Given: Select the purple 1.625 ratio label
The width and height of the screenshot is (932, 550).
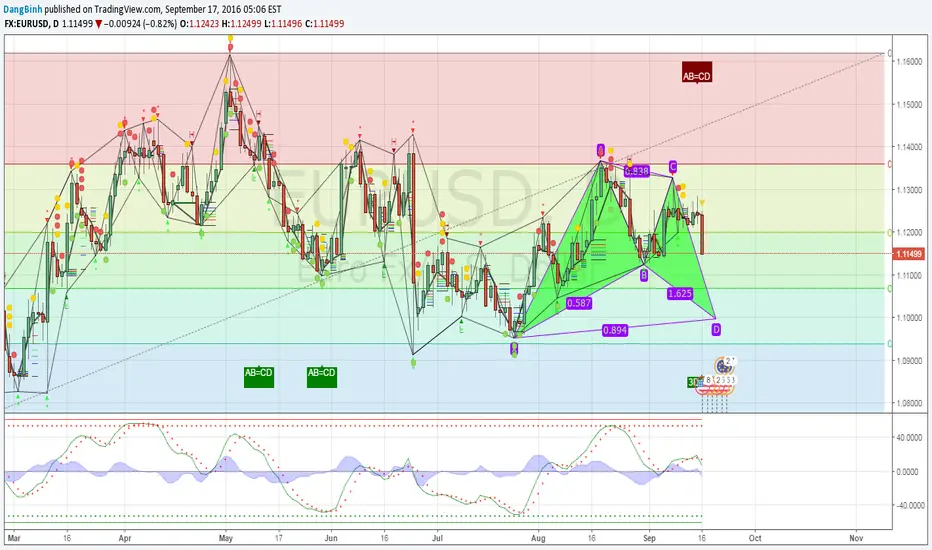Looking at the screenshot, I should click(x=679, y=293).
